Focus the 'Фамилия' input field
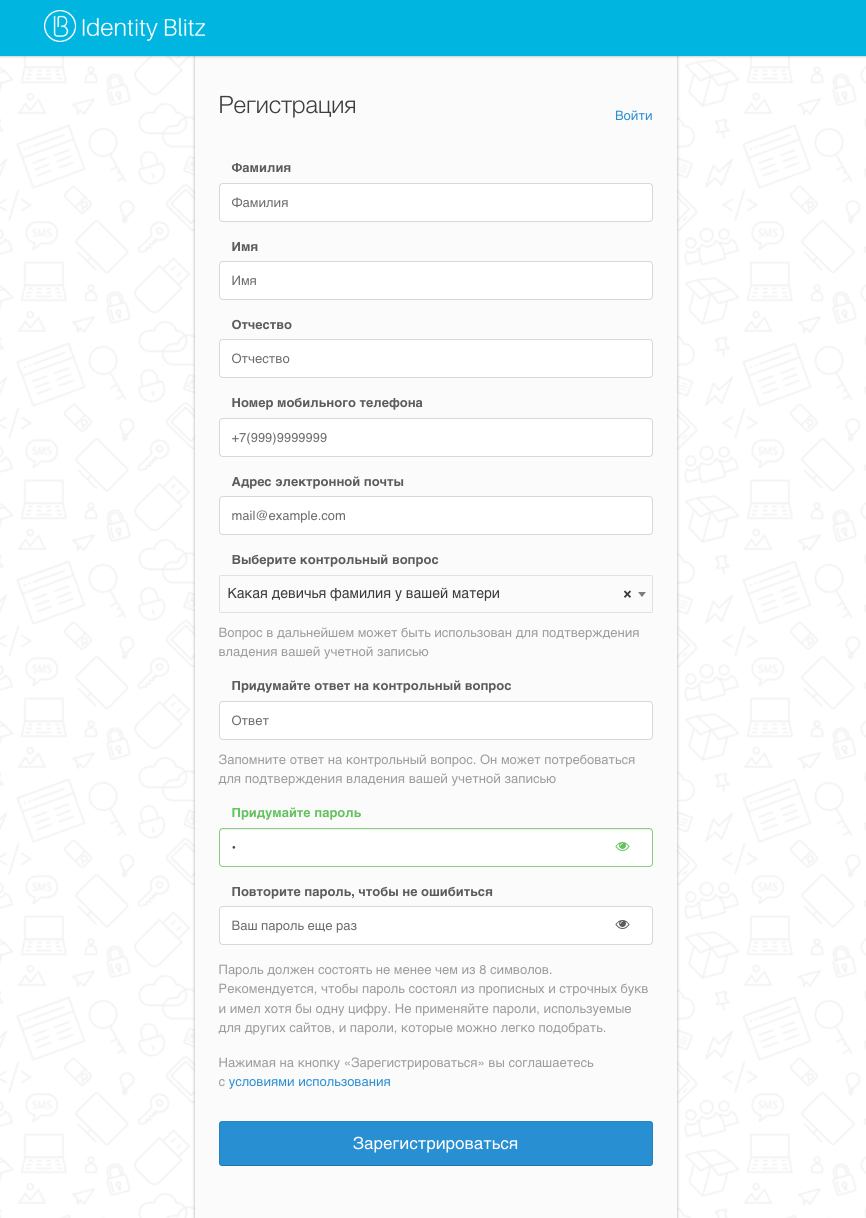 click(435, 202)
